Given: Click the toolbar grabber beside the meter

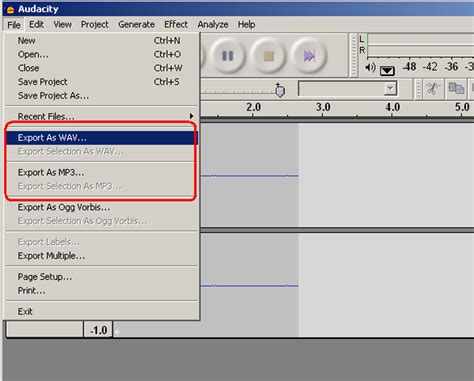Looking at the screenshot, I should [x=354, y=55].
